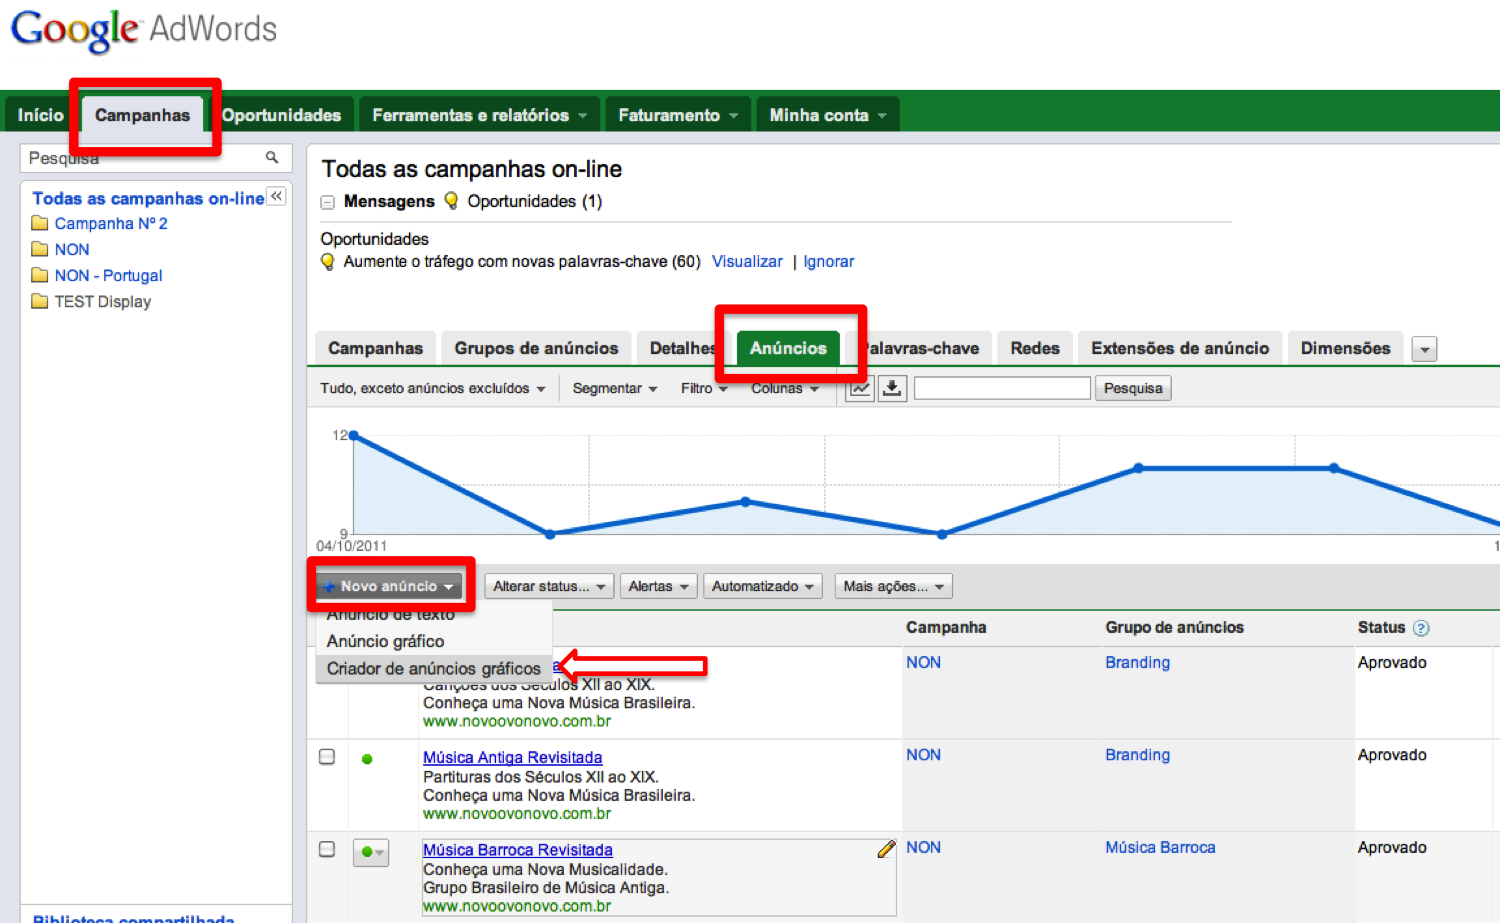The image size is (1500, 924).
Task: Go to the Início tab
Action: (40, 115)
